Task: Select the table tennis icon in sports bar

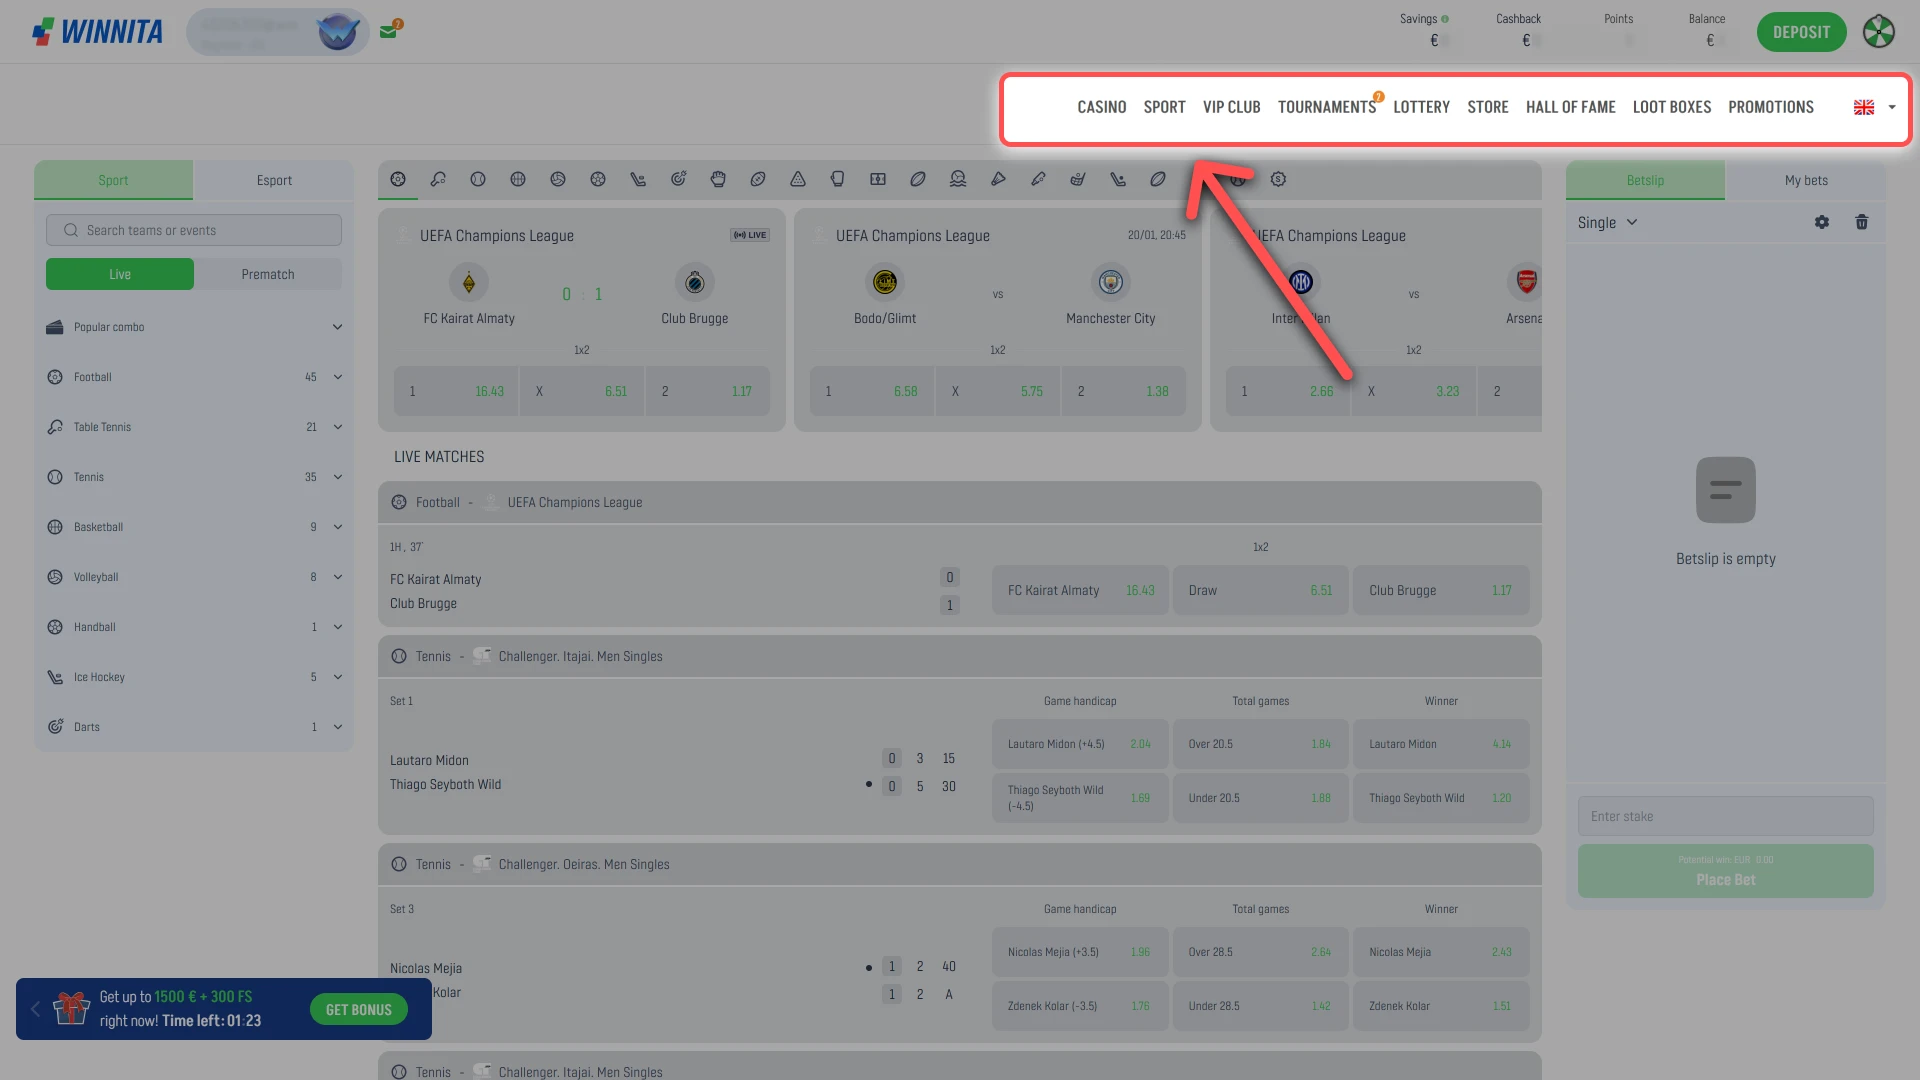Action: point(438,179)
